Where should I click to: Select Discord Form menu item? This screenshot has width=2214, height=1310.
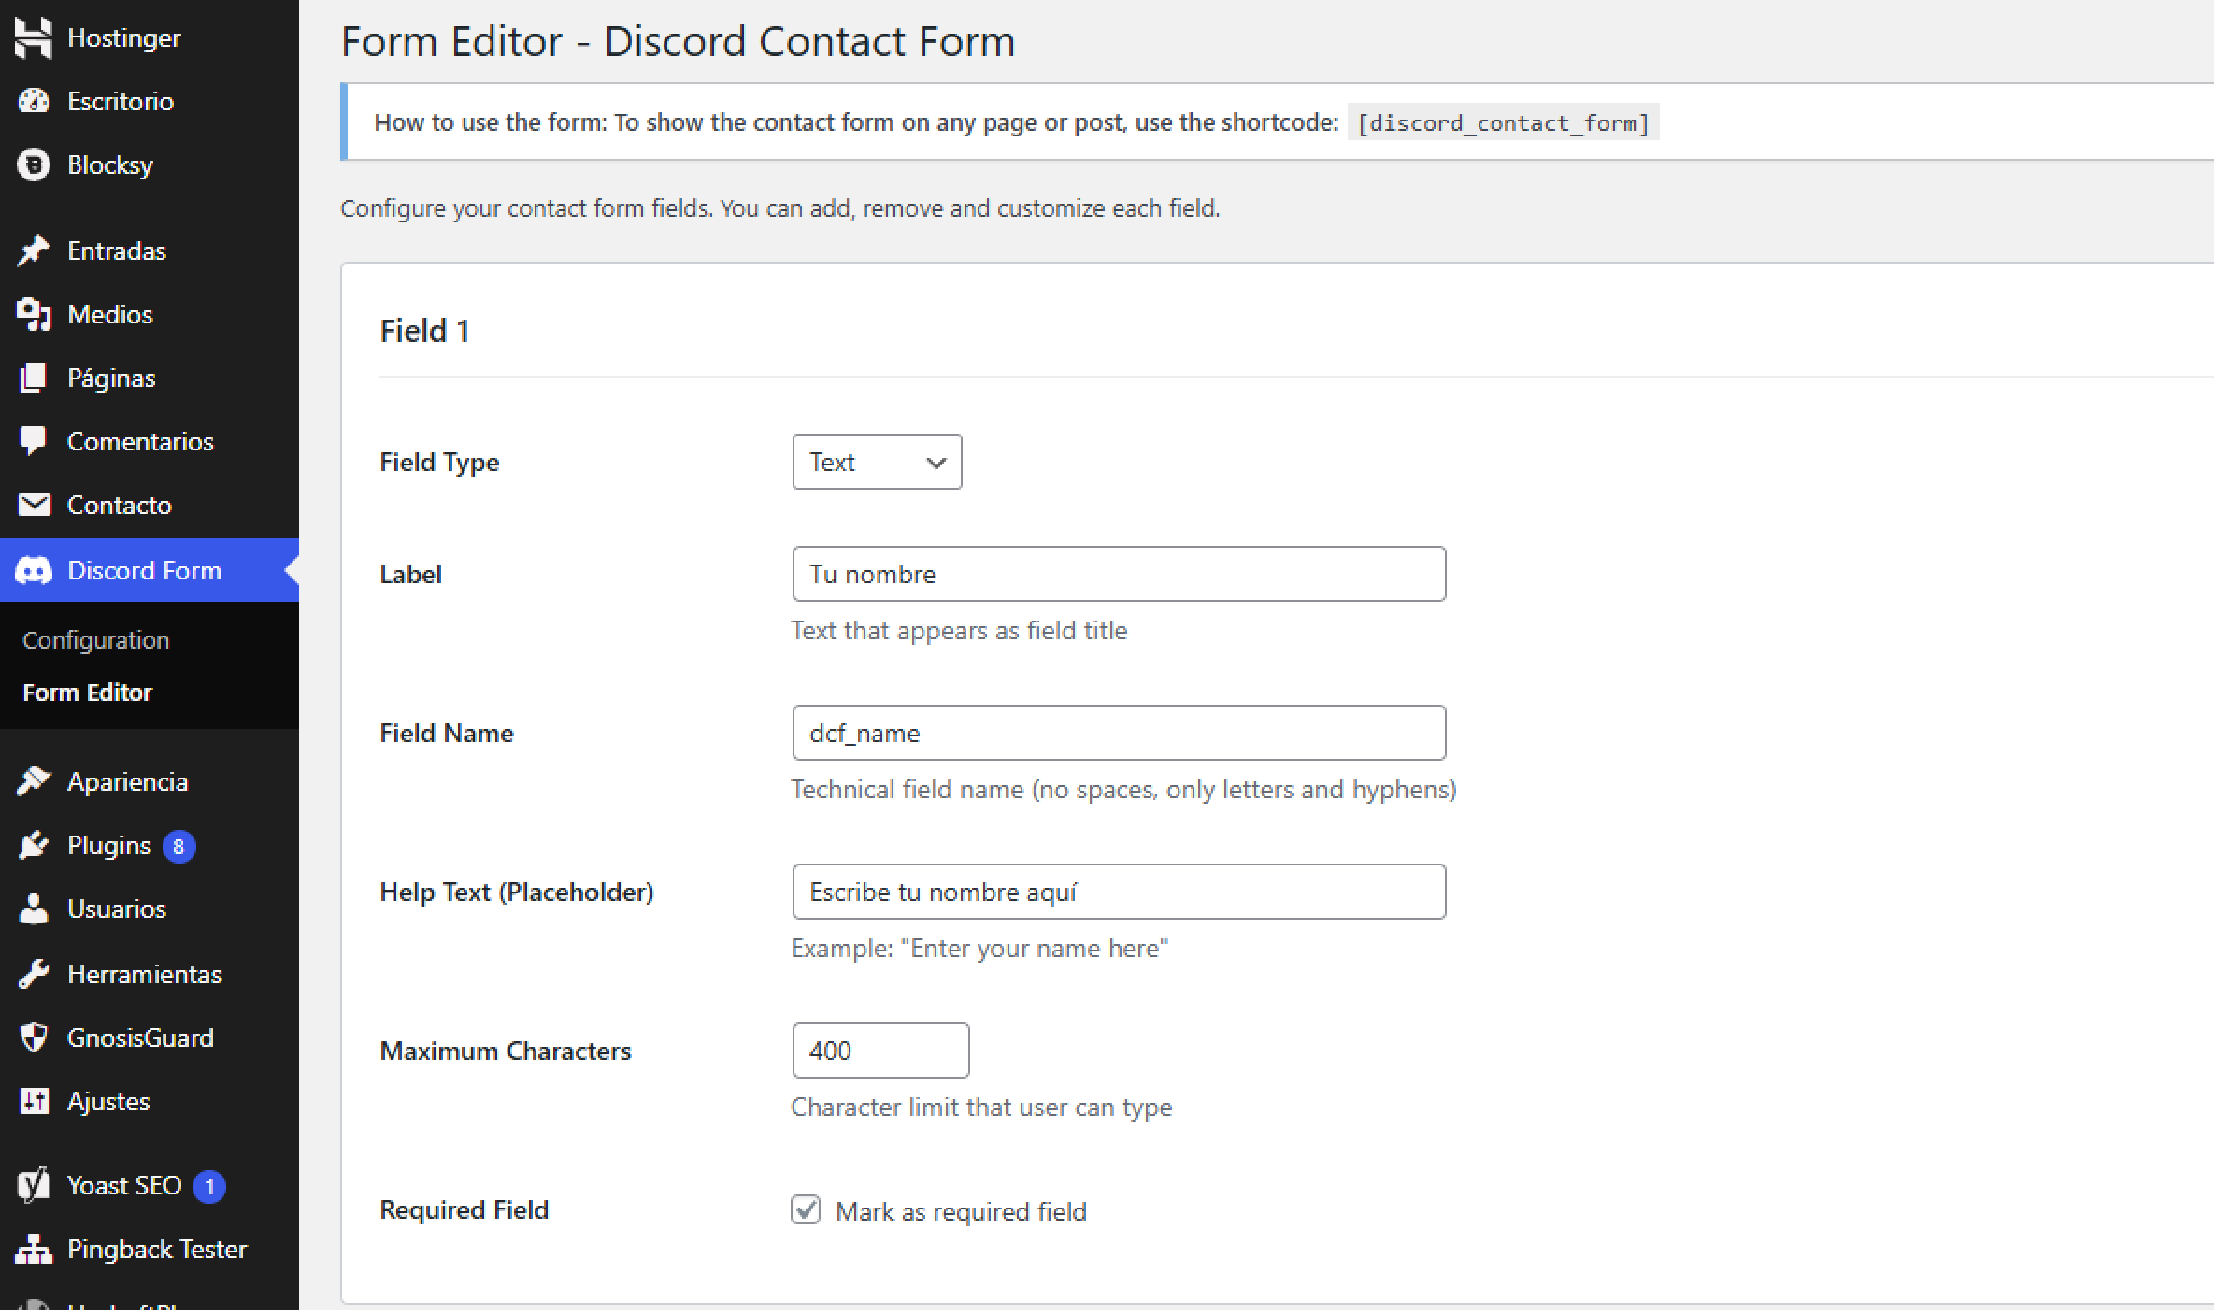(149, 570)
